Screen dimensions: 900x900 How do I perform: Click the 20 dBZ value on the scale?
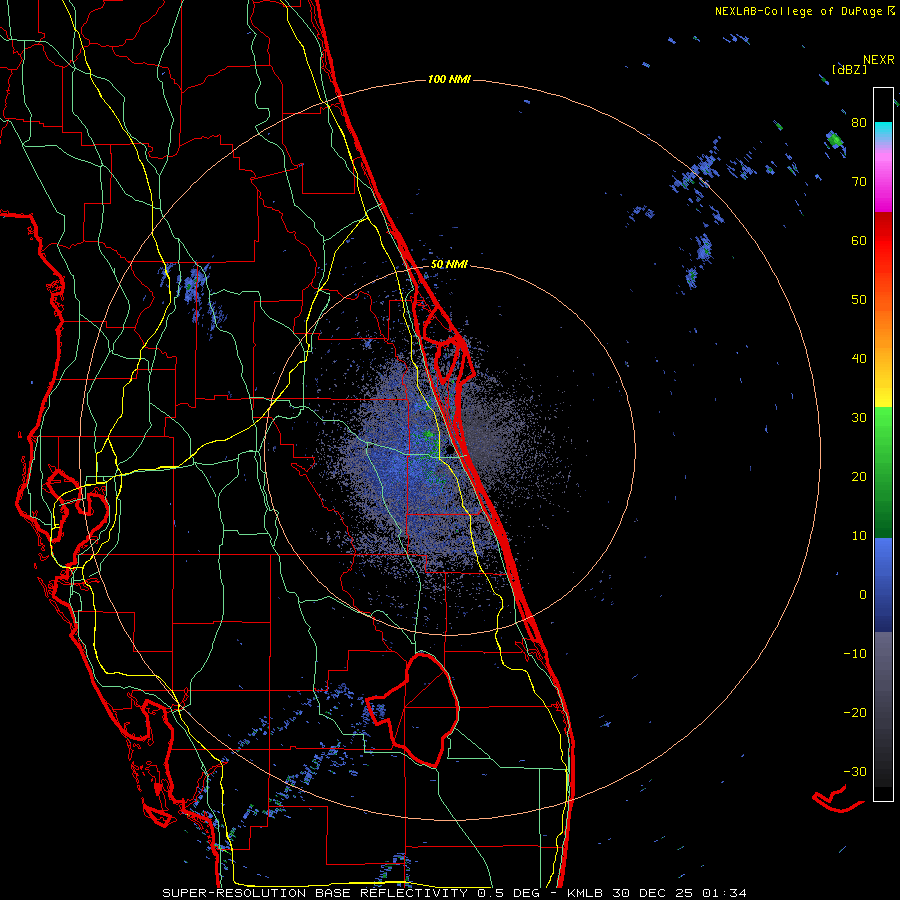859,476
